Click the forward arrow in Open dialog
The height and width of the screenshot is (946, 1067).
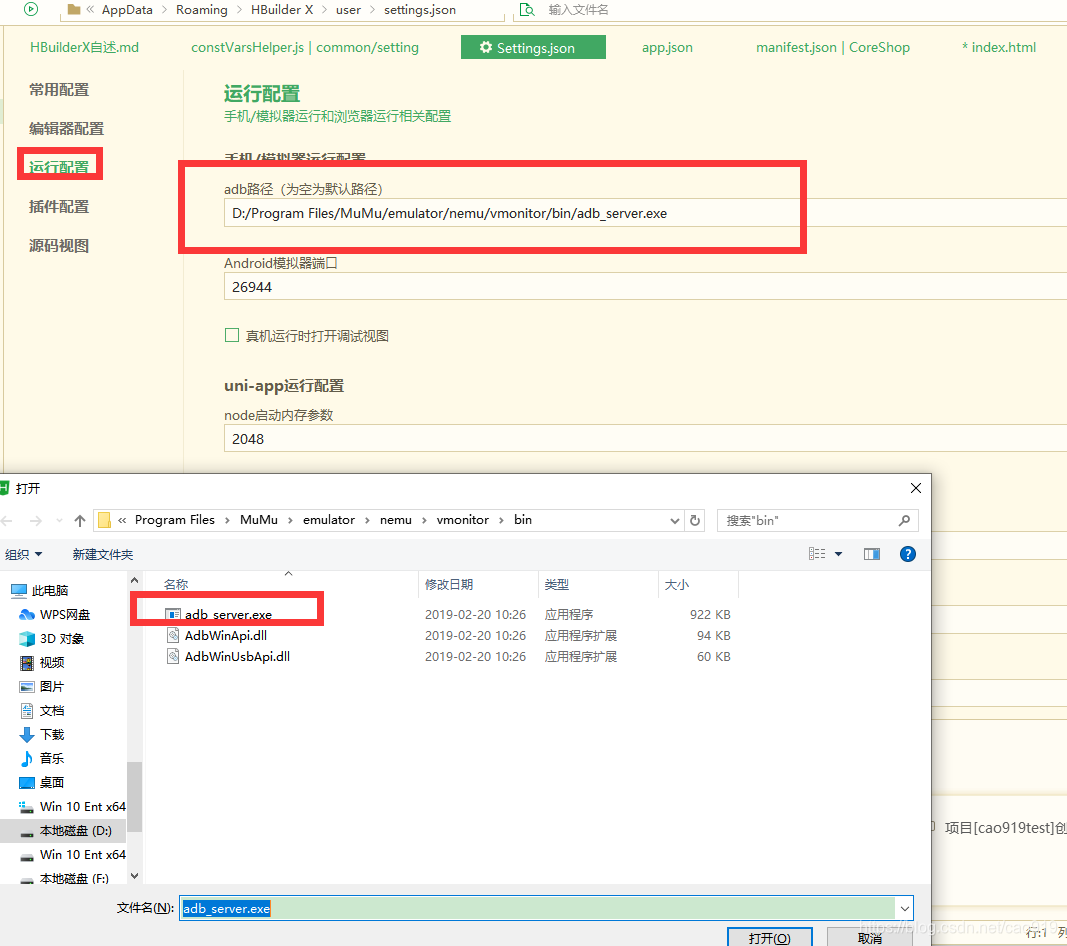tap(35, 521)
